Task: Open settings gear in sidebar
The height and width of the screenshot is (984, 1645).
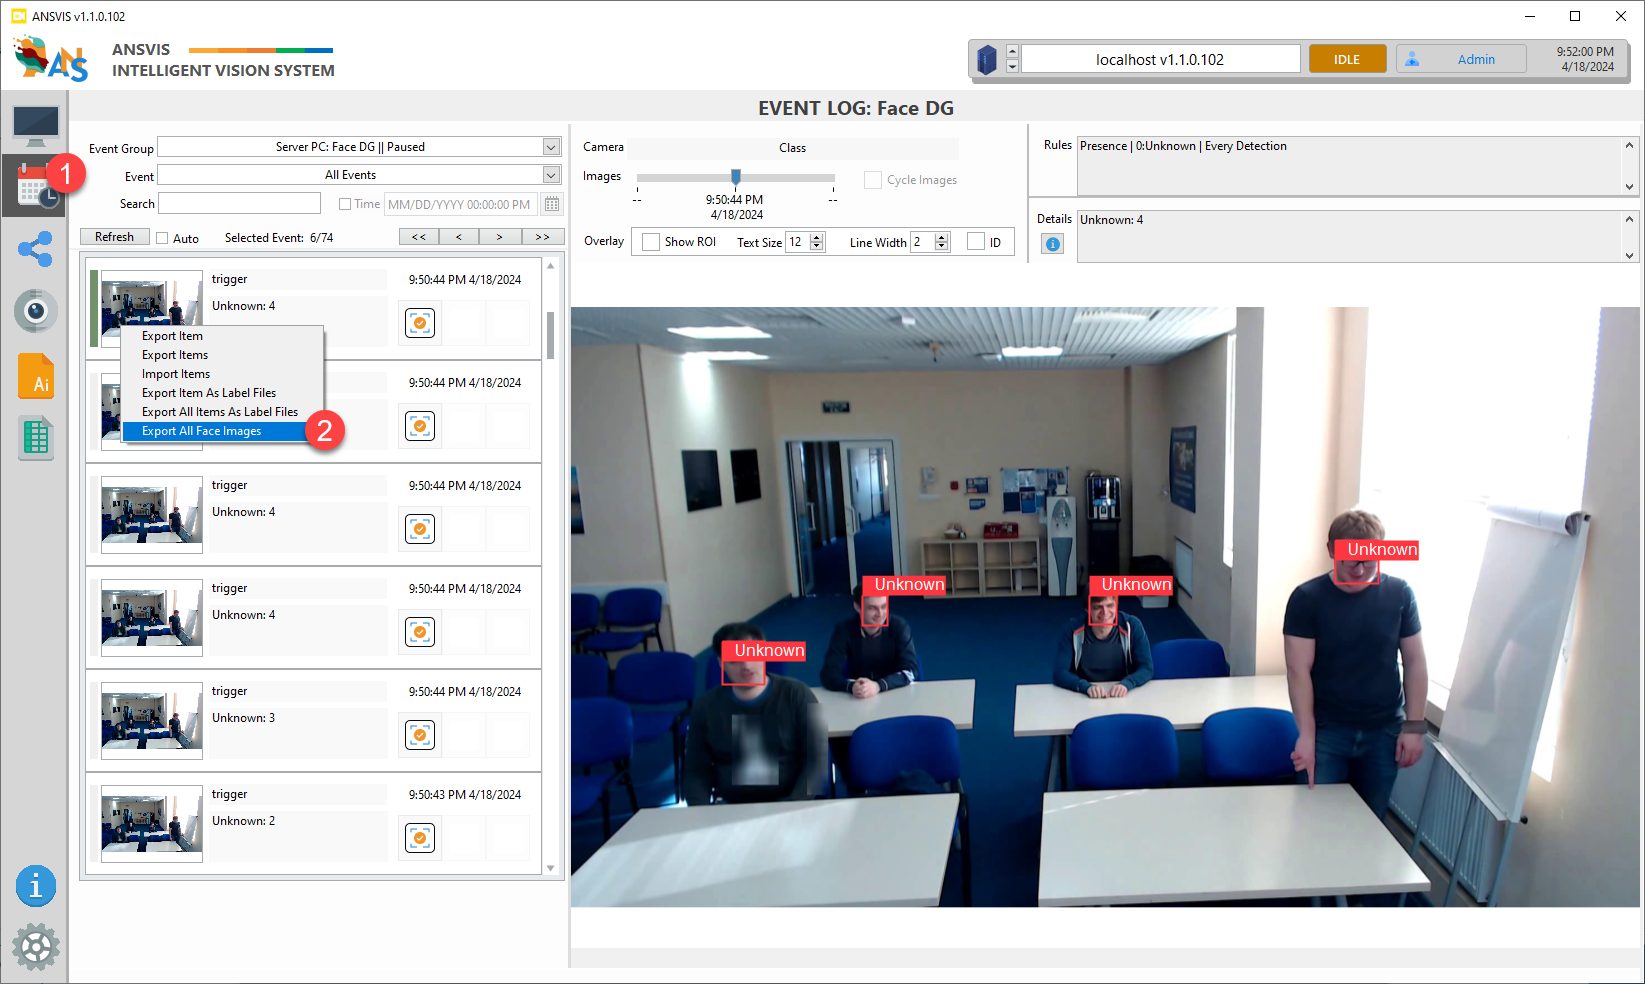Action: [36, 947]
